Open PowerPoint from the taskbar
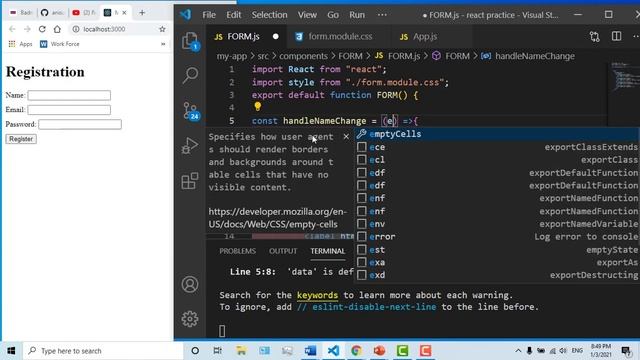Viewport: 640px width, 360px height. 379,351
